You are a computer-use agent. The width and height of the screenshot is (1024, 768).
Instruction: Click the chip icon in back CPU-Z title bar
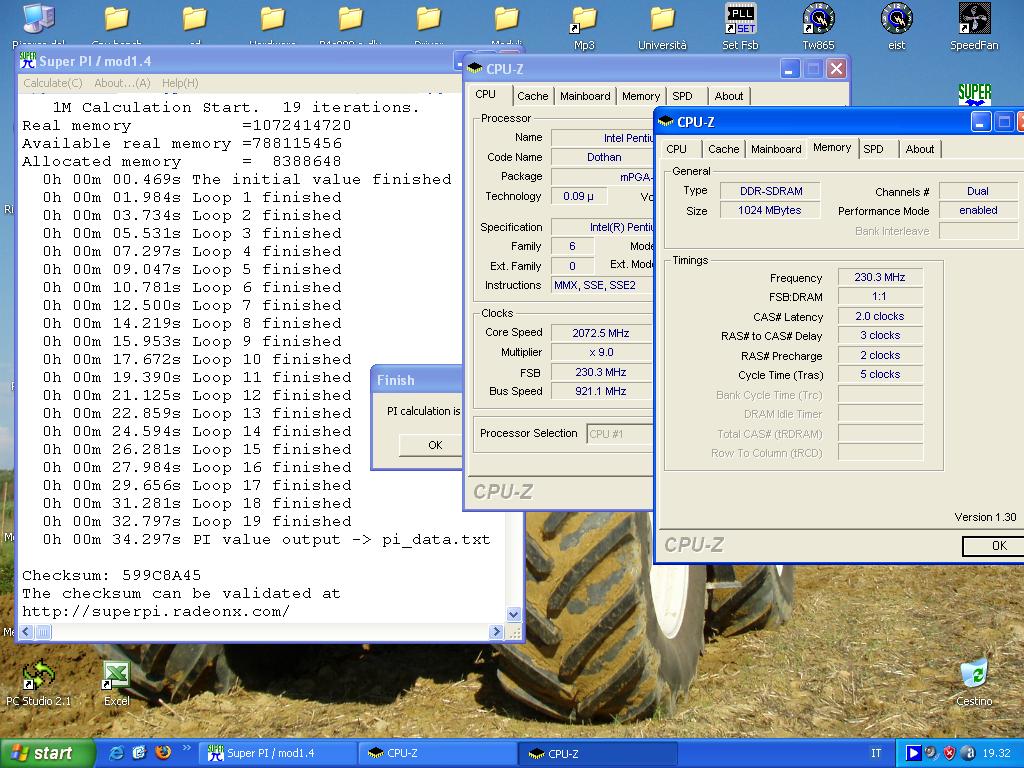[x=475, y=69]
